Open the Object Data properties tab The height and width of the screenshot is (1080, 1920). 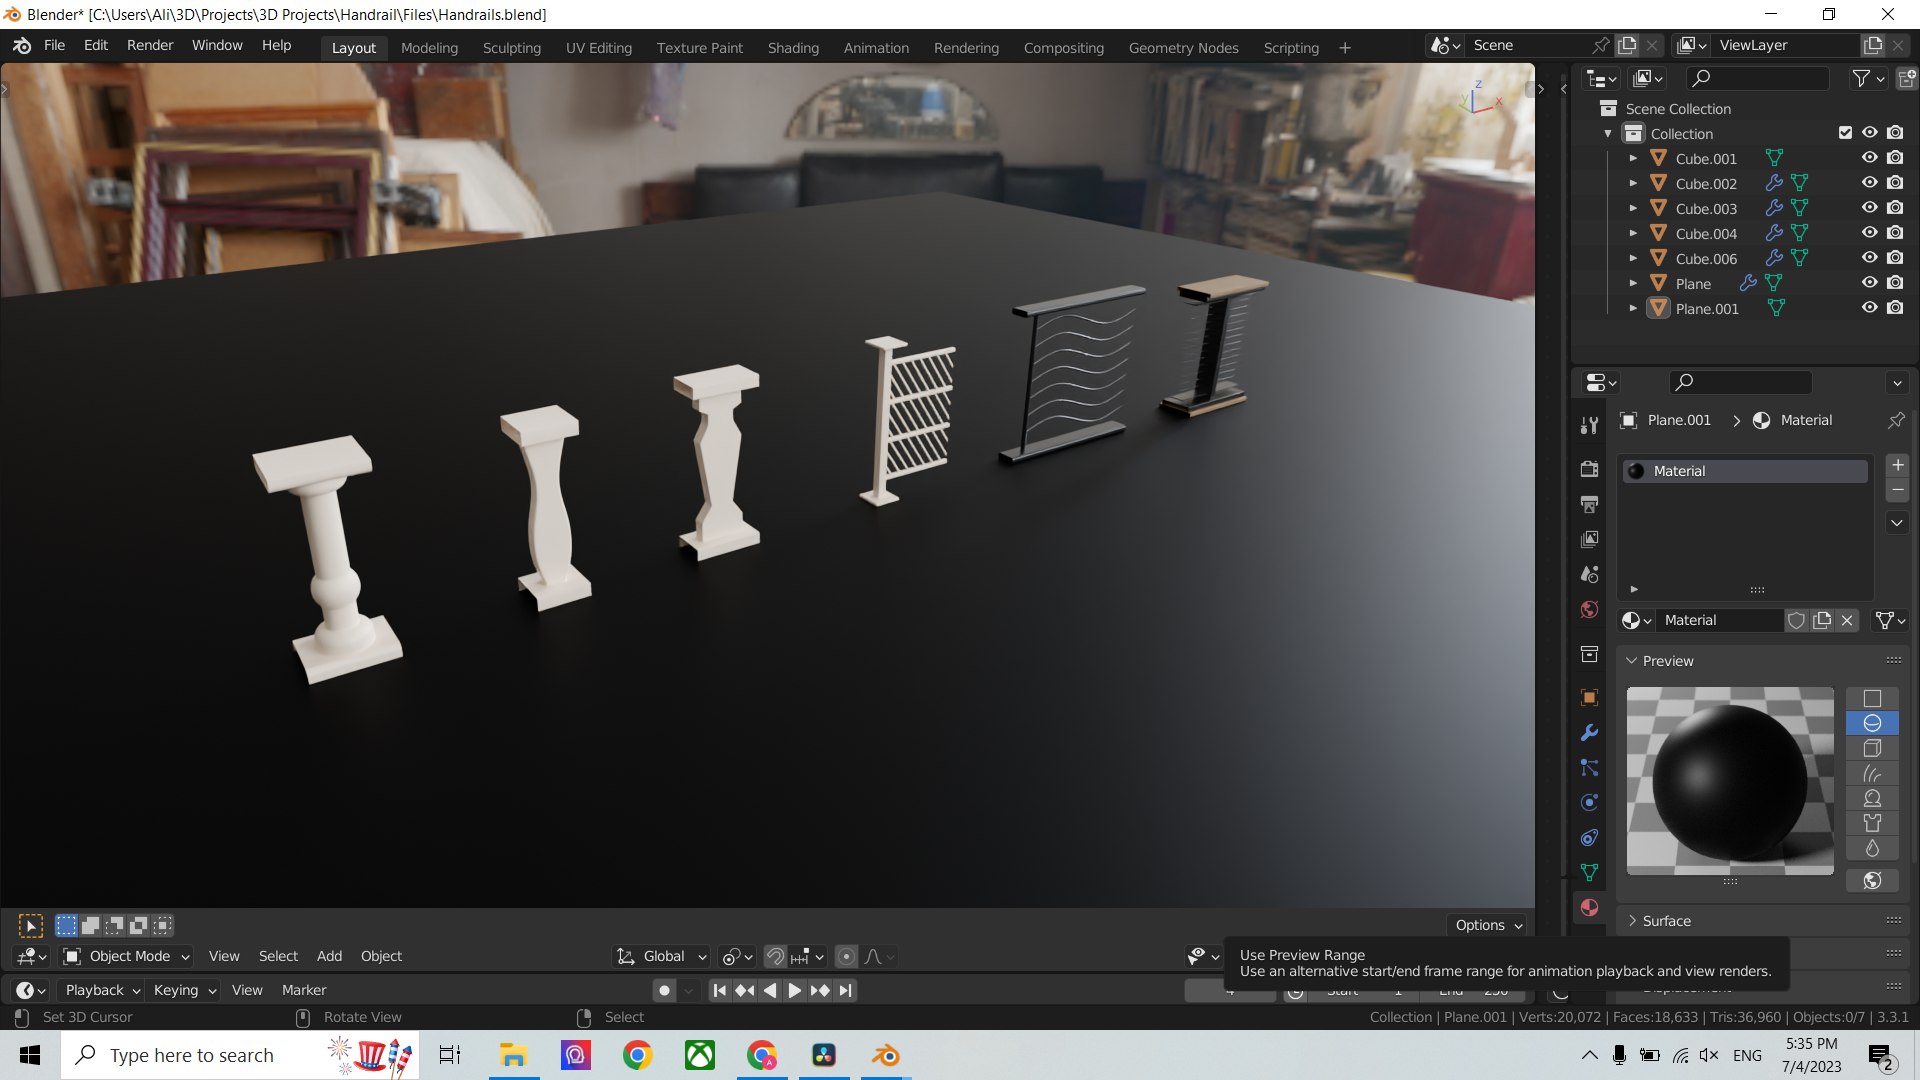click(1589, 873)
